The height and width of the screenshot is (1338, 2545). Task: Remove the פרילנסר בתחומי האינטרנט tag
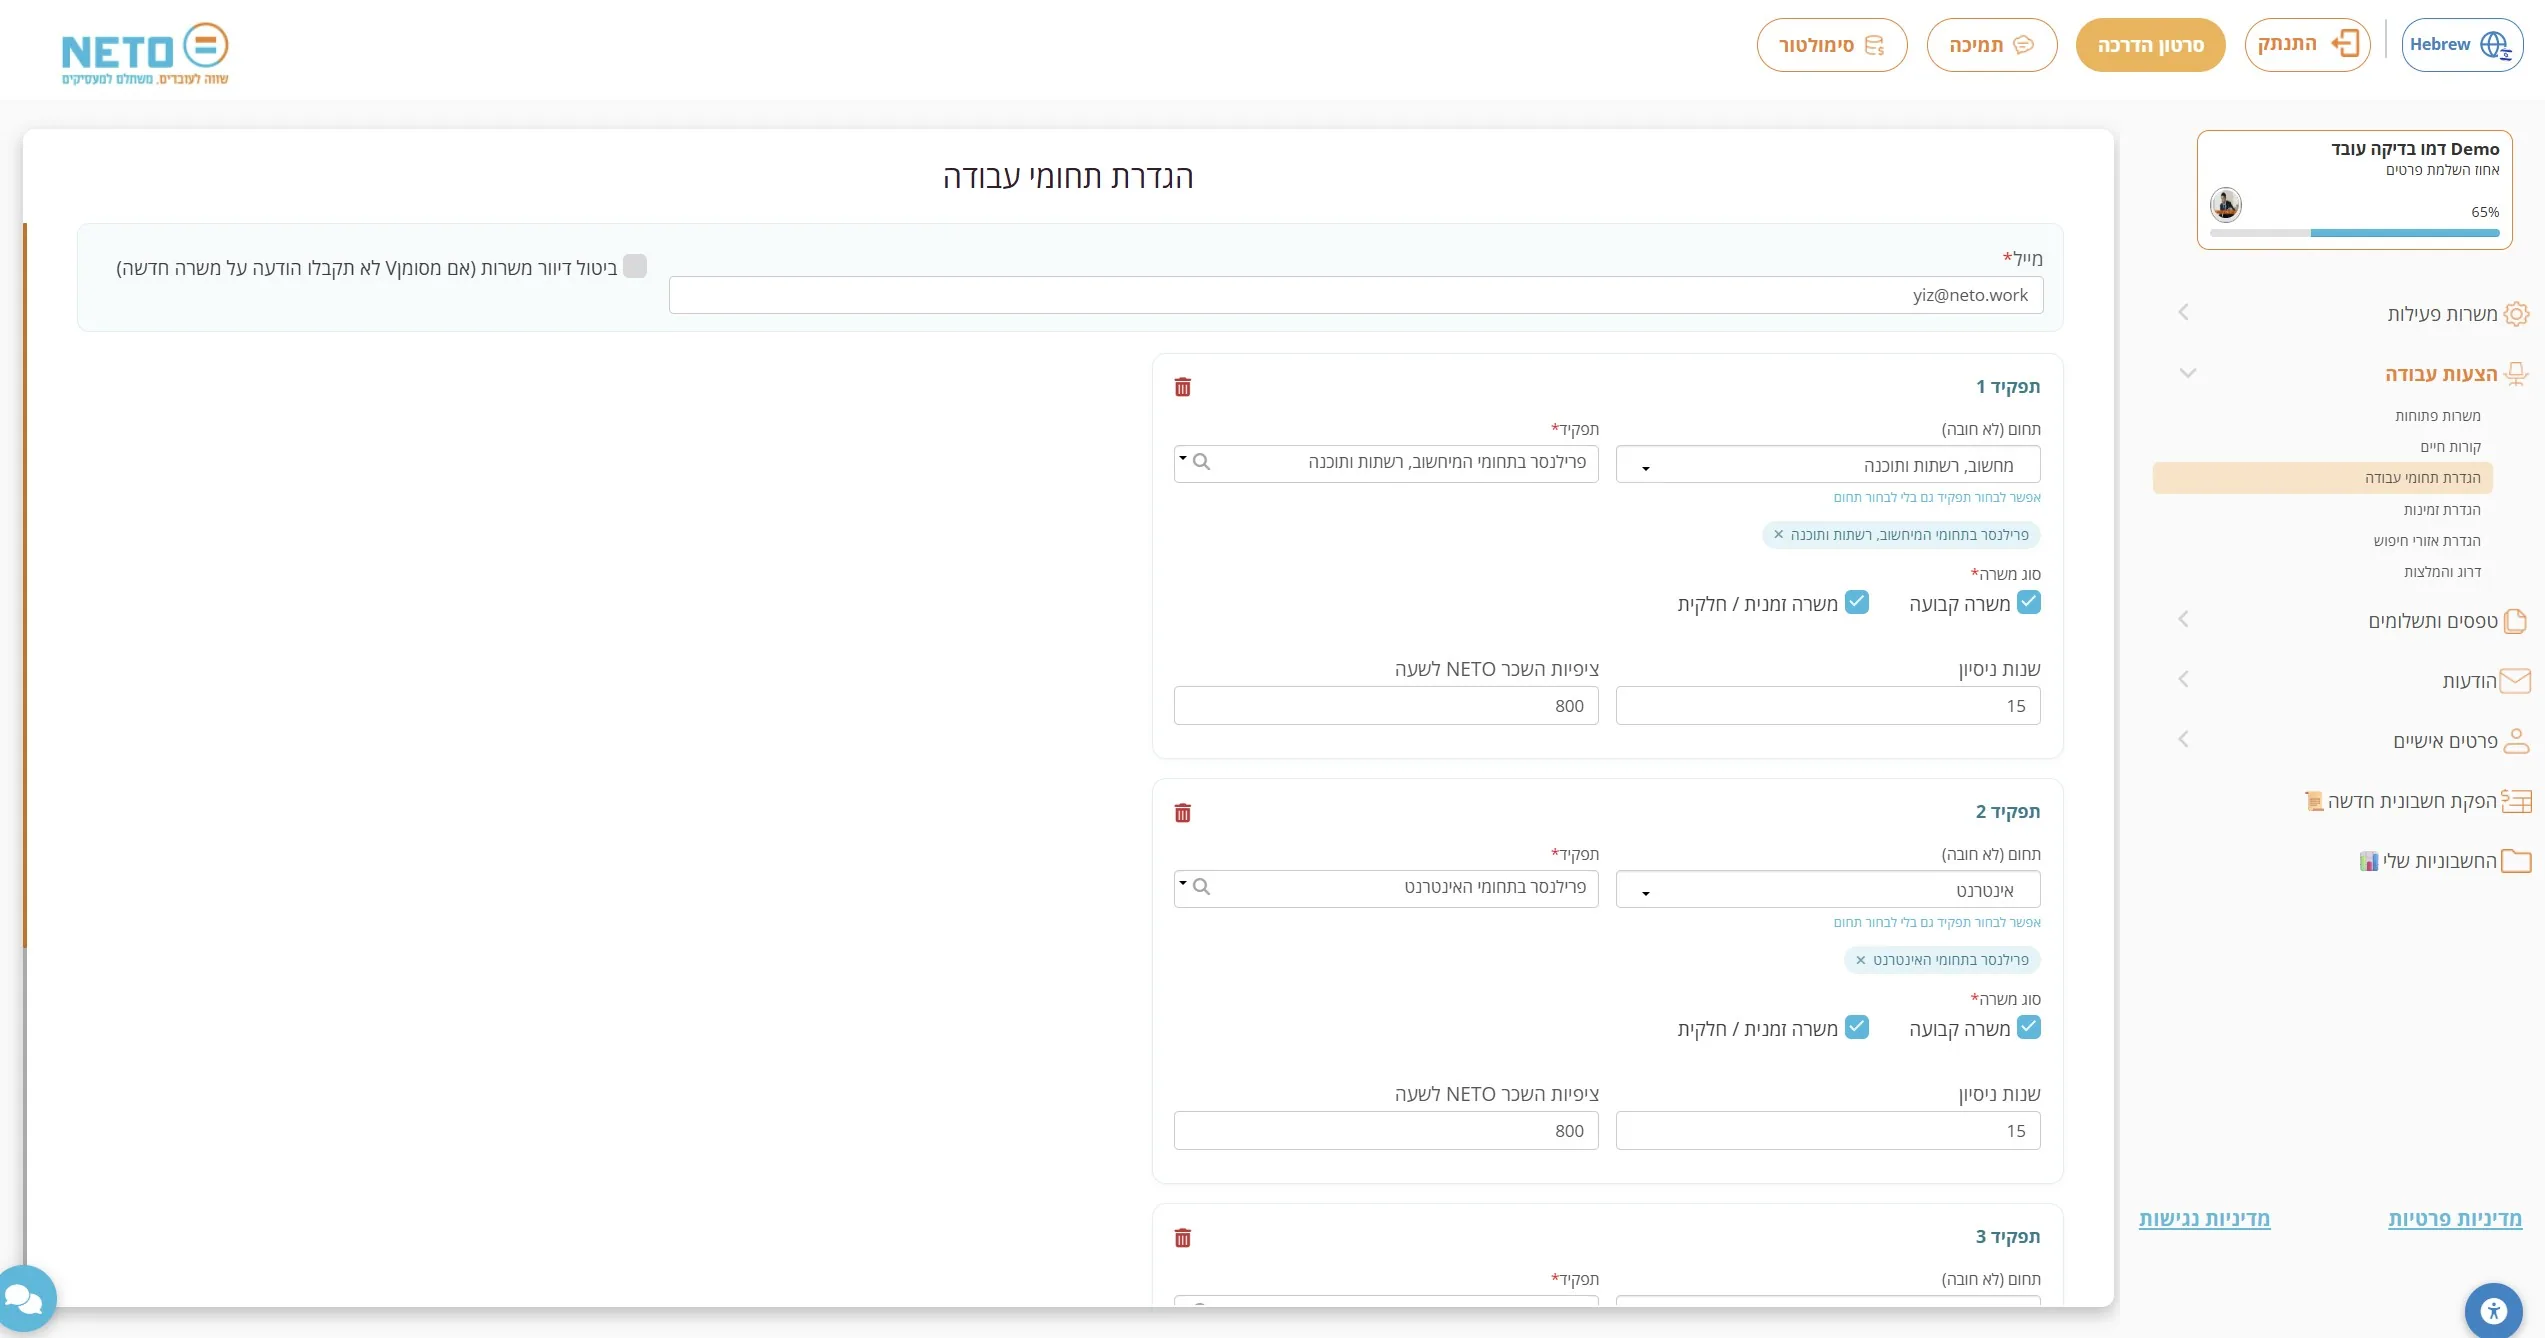click(x=1860, y=960)
